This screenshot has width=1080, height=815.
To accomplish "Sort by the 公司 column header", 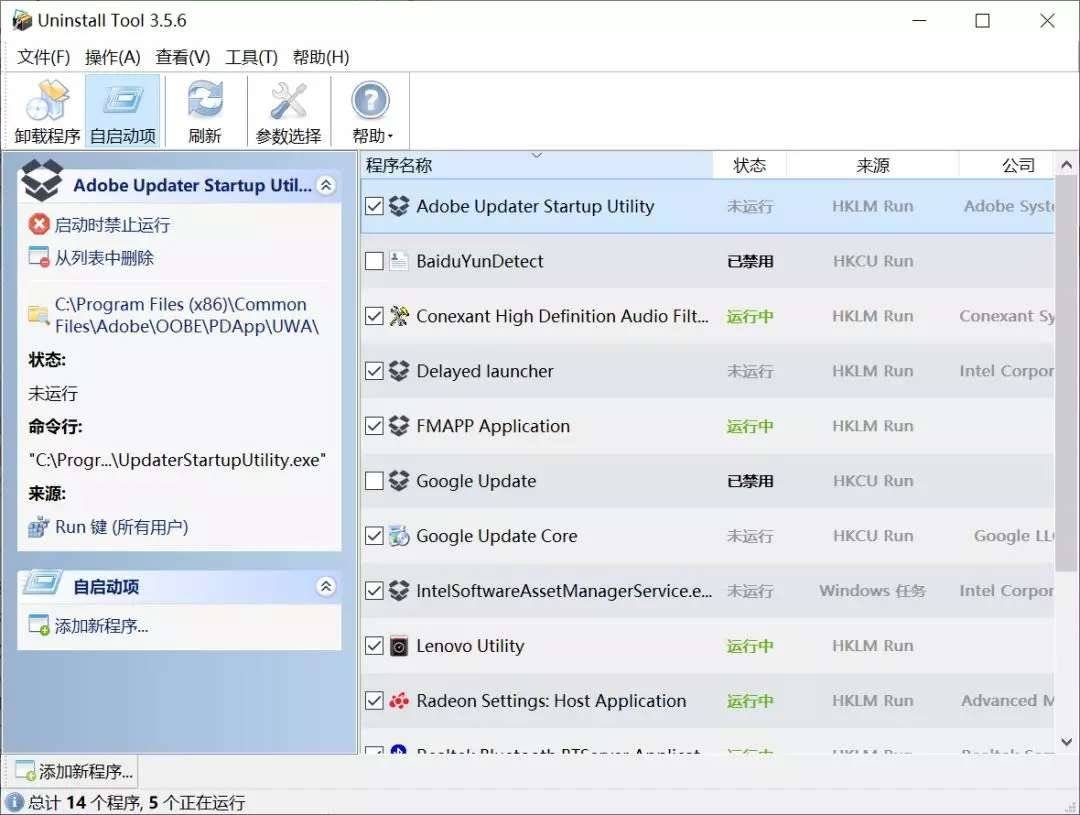I will point(1007,165).
